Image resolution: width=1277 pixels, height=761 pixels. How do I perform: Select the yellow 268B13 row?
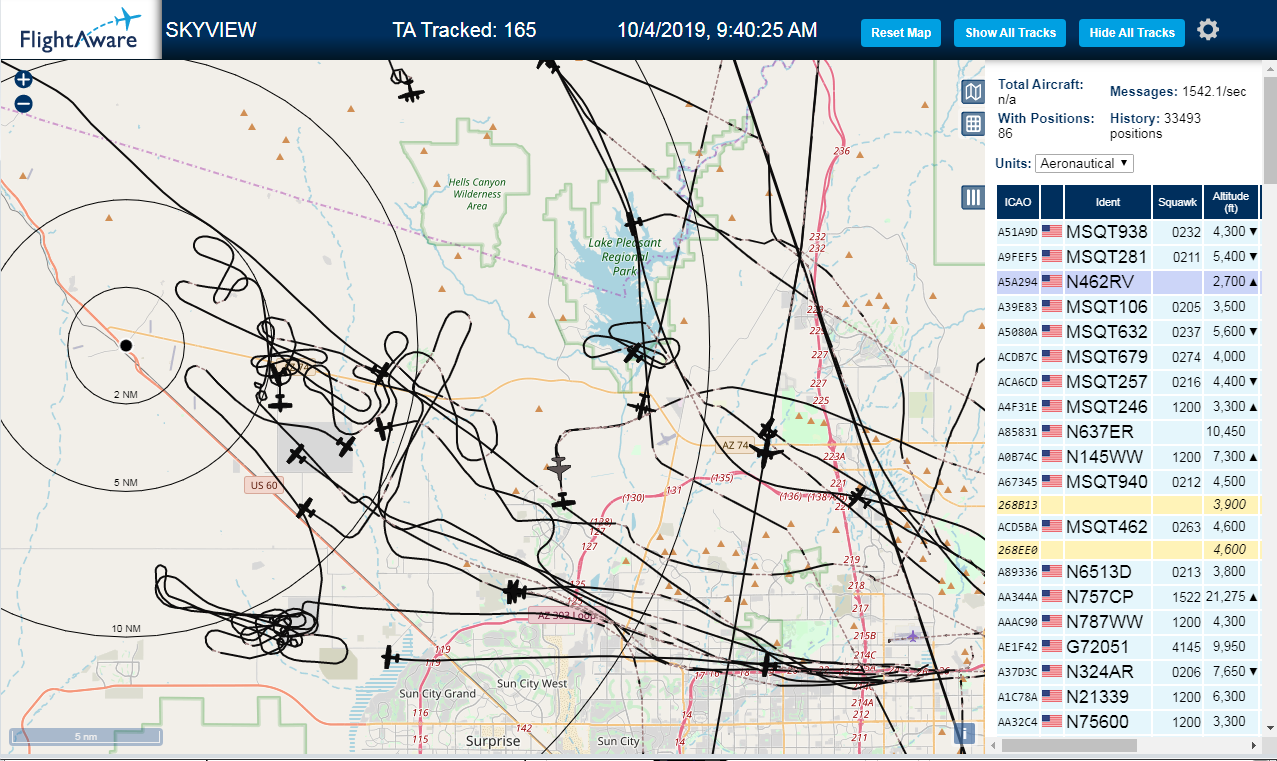coord(1129,504)
